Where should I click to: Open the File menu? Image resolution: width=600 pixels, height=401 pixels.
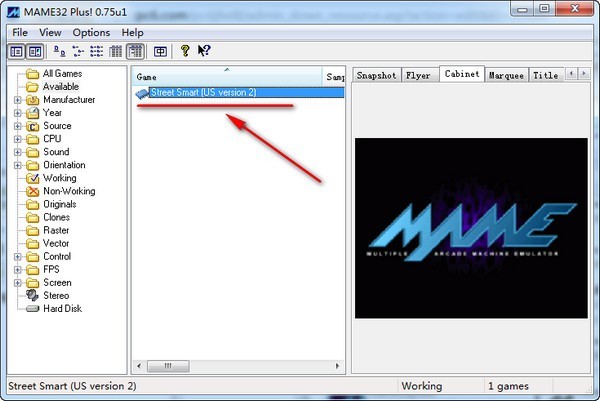pyautogui.click(x=20, y=33)
